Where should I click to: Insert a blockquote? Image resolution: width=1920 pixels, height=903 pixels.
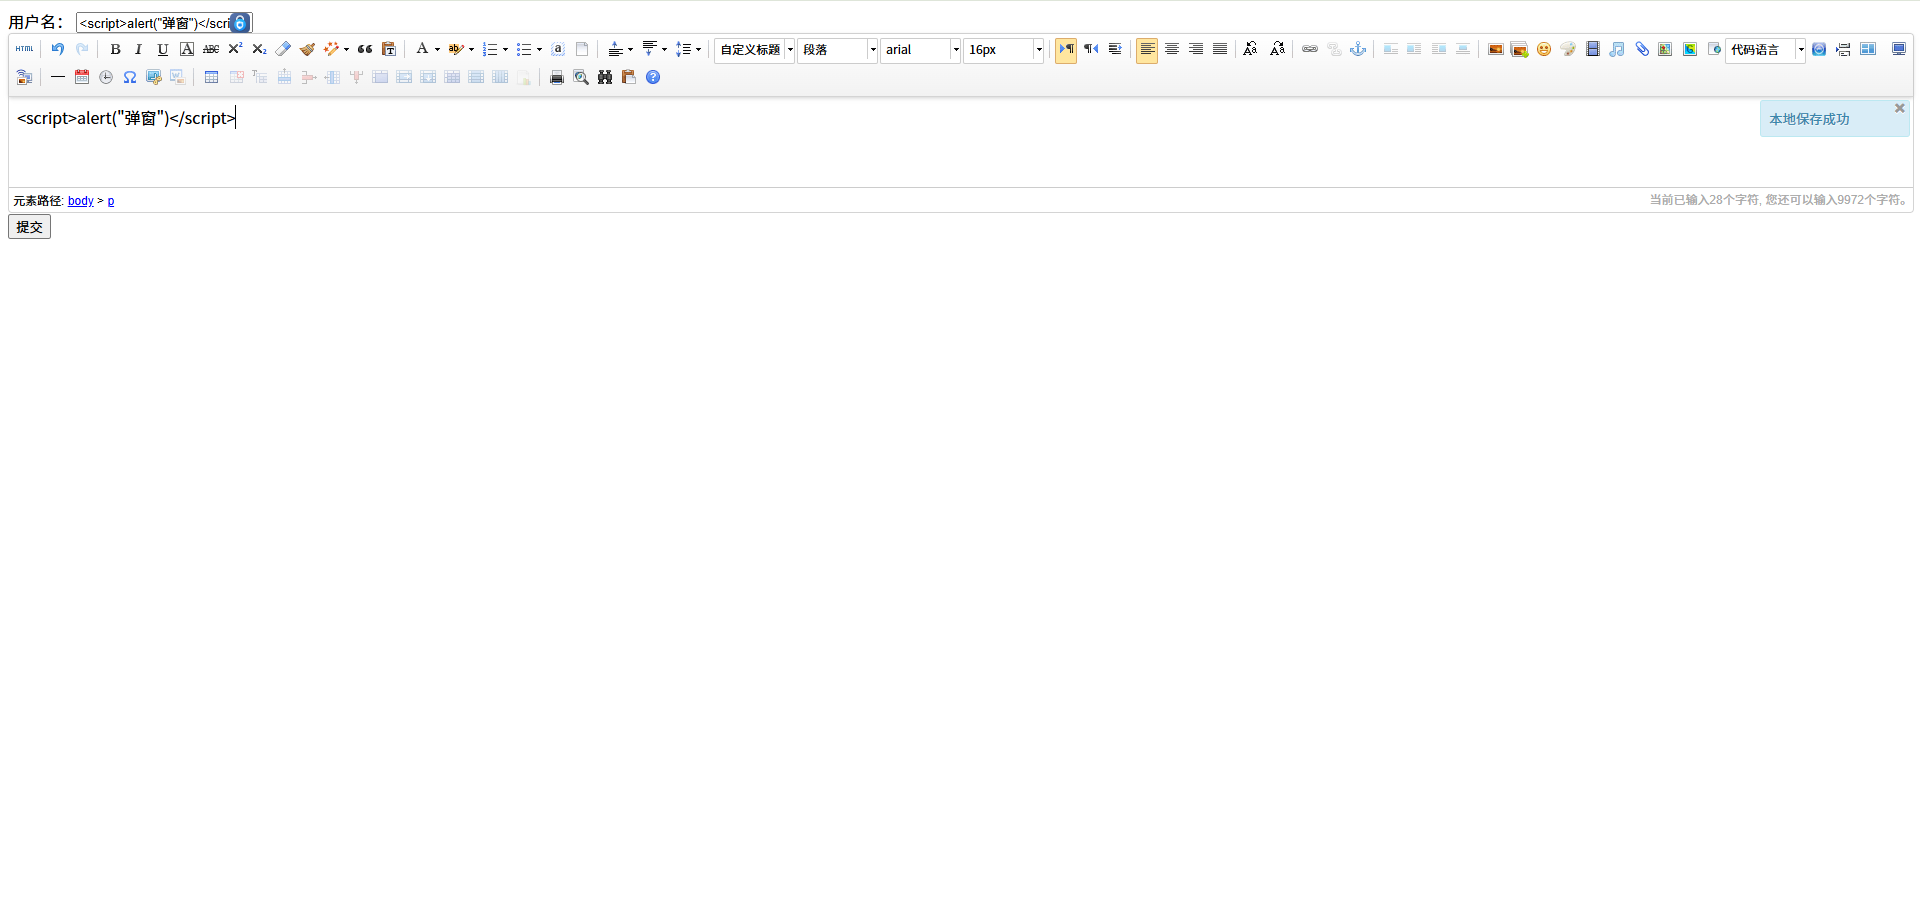[365, 49]
